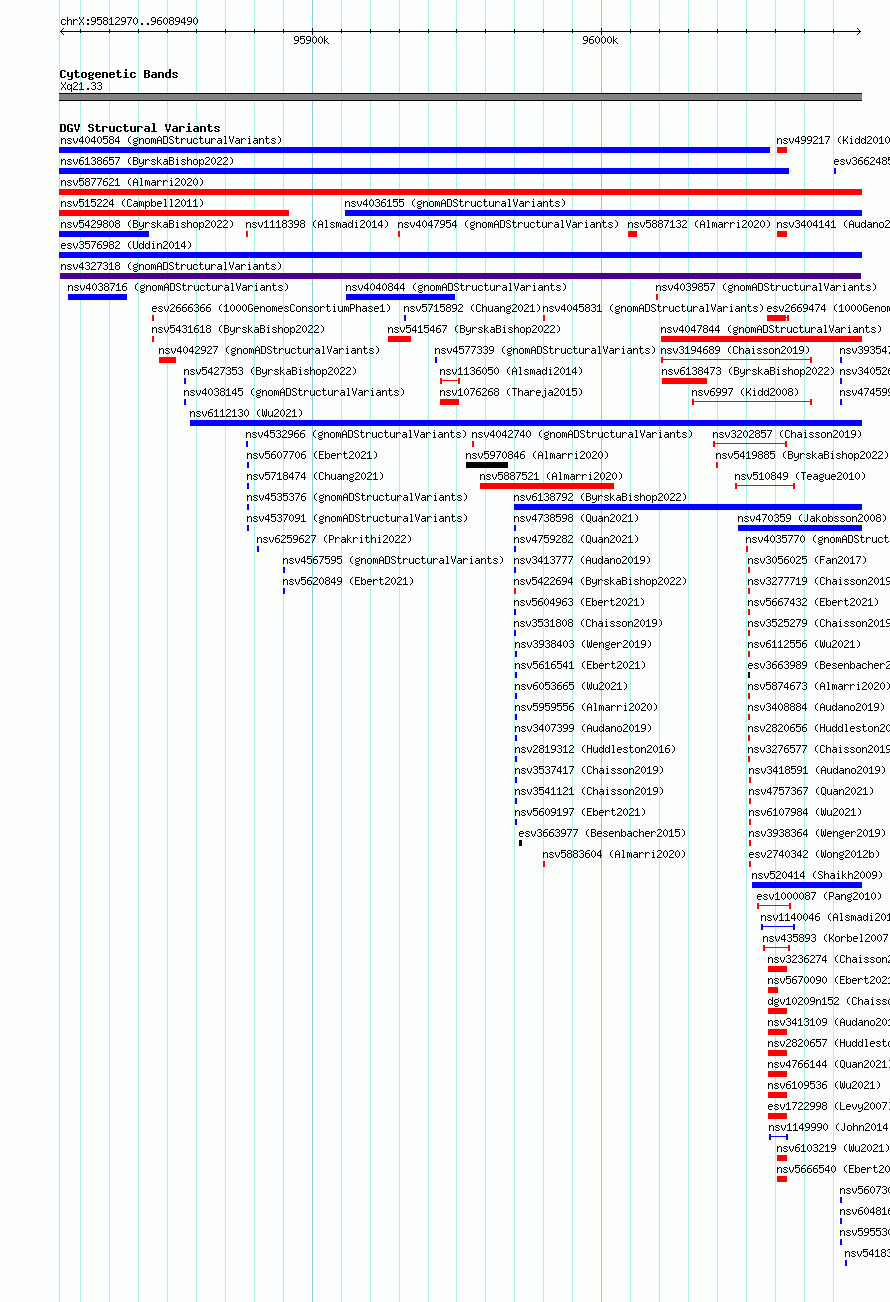This screenshot has height=1302, width=890.
Task: Open variant nsv5883604 (Almarri2020)
Action: tap(615, 854)
